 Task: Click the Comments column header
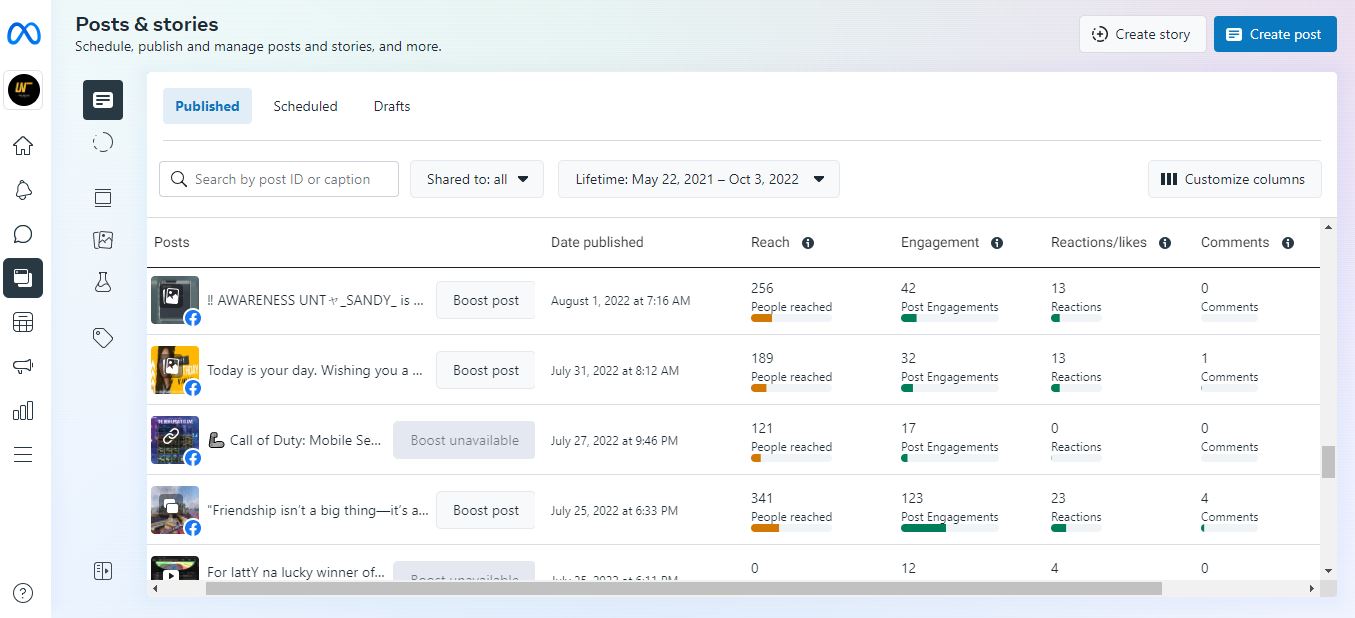pyautogui.click(x=1235, y=242)
